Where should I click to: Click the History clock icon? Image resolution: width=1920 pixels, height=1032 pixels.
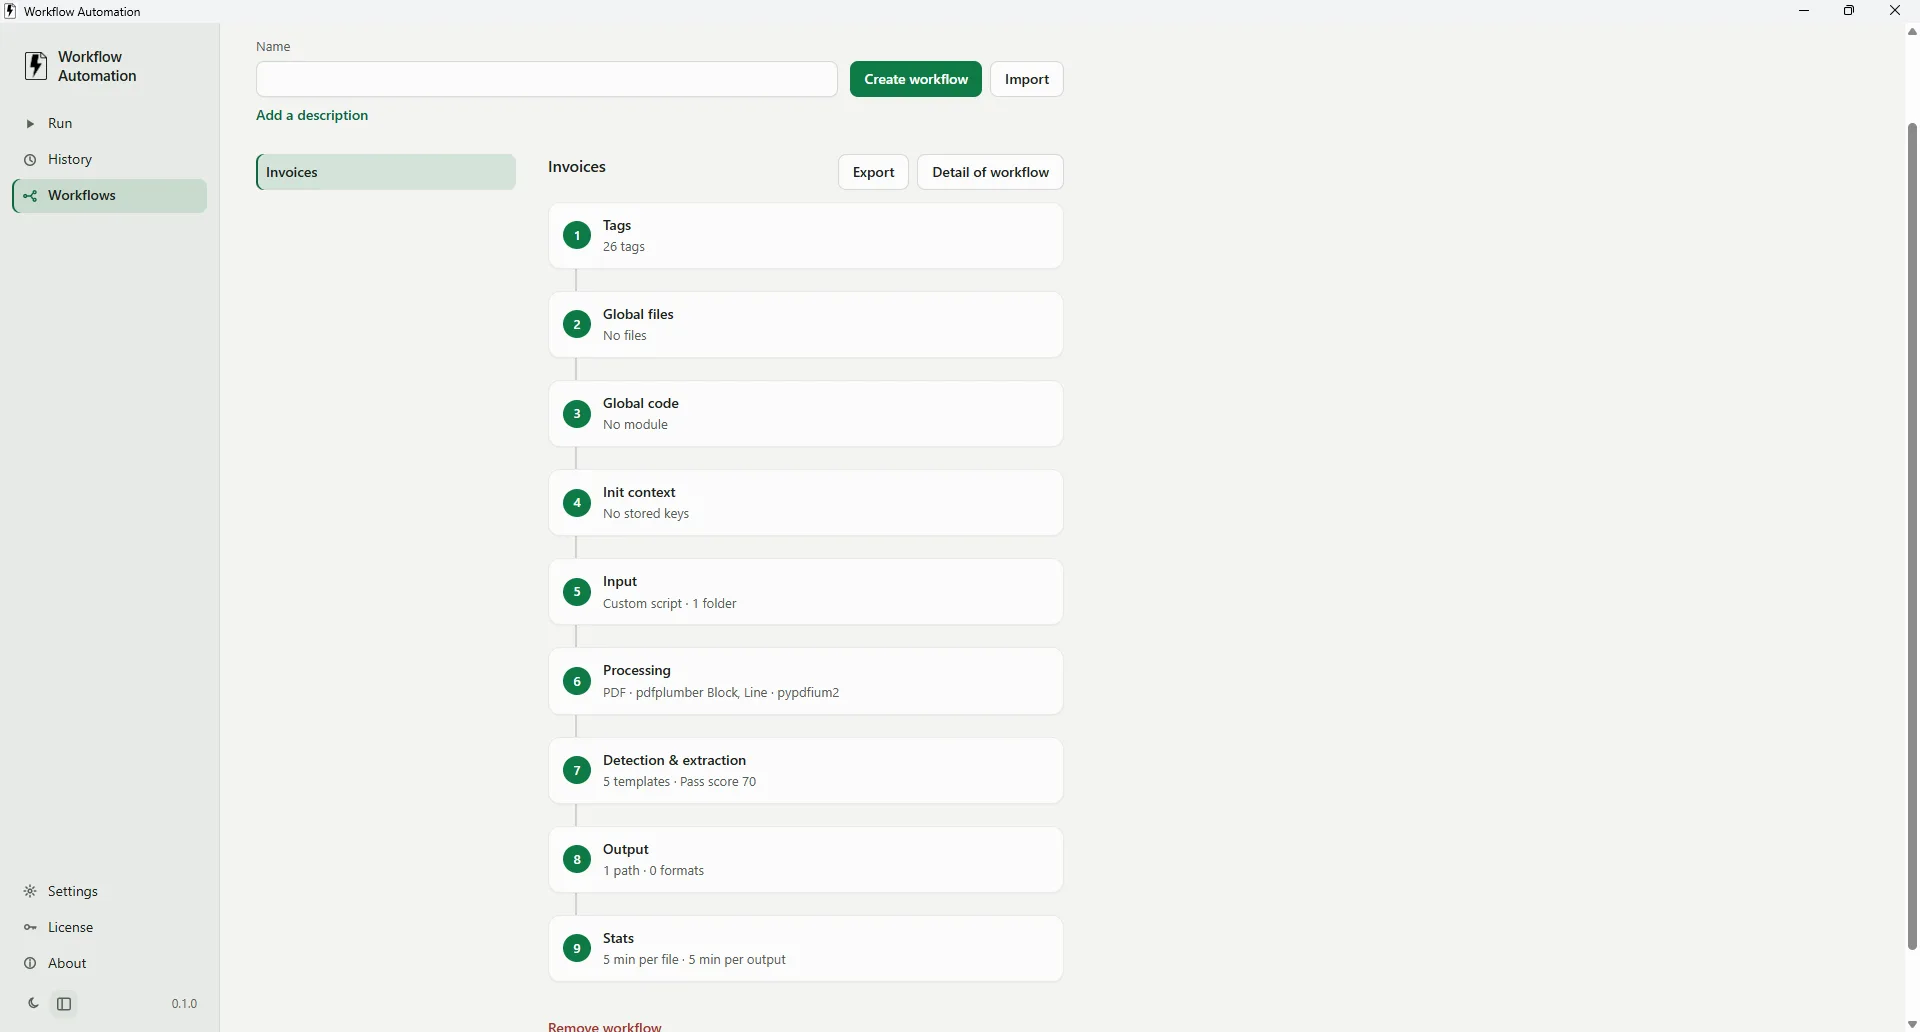pos(30,160)
